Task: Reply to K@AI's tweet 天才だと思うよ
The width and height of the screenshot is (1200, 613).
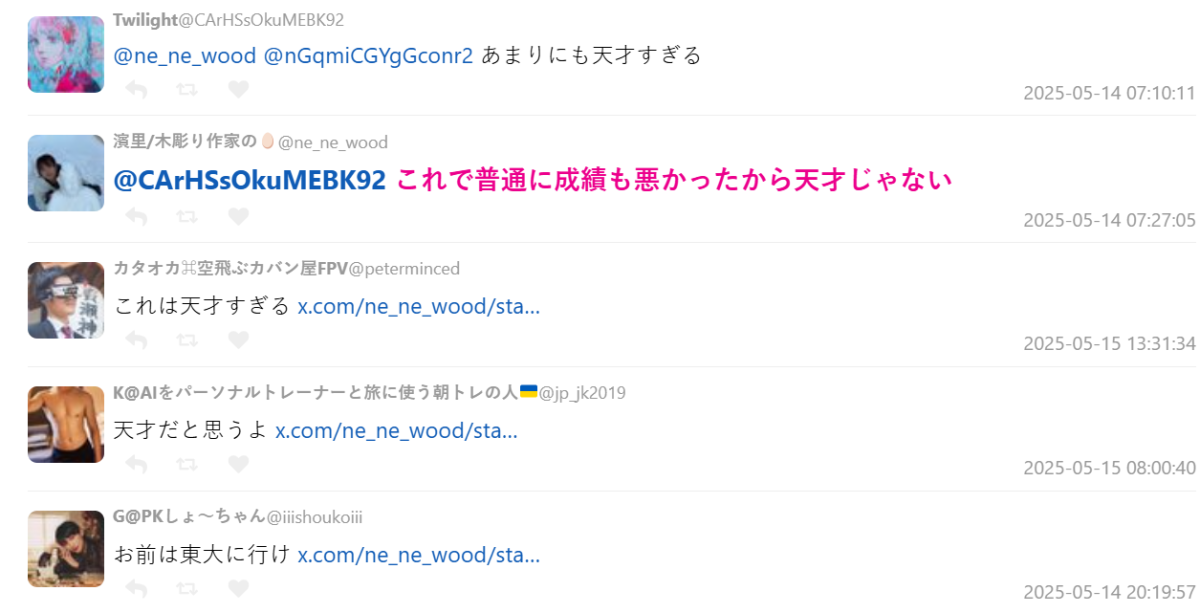Action: pos(137,464)
